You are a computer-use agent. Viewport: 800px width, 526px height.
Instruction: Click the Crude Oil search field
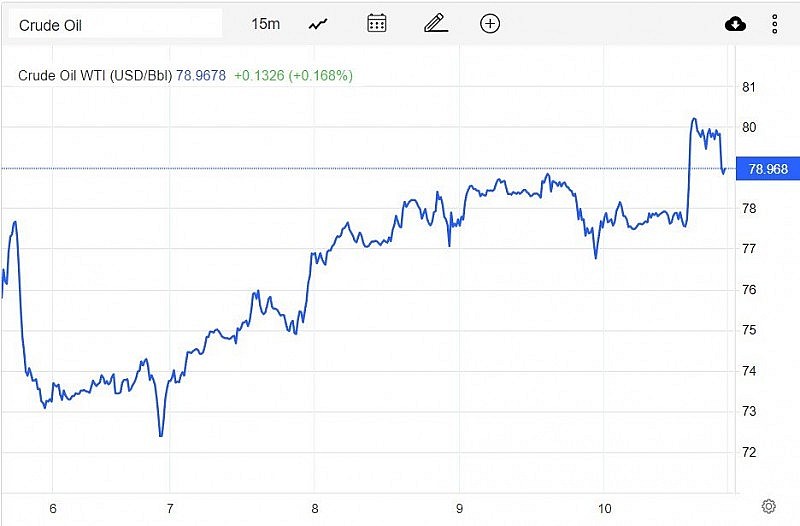coord(115,24)
